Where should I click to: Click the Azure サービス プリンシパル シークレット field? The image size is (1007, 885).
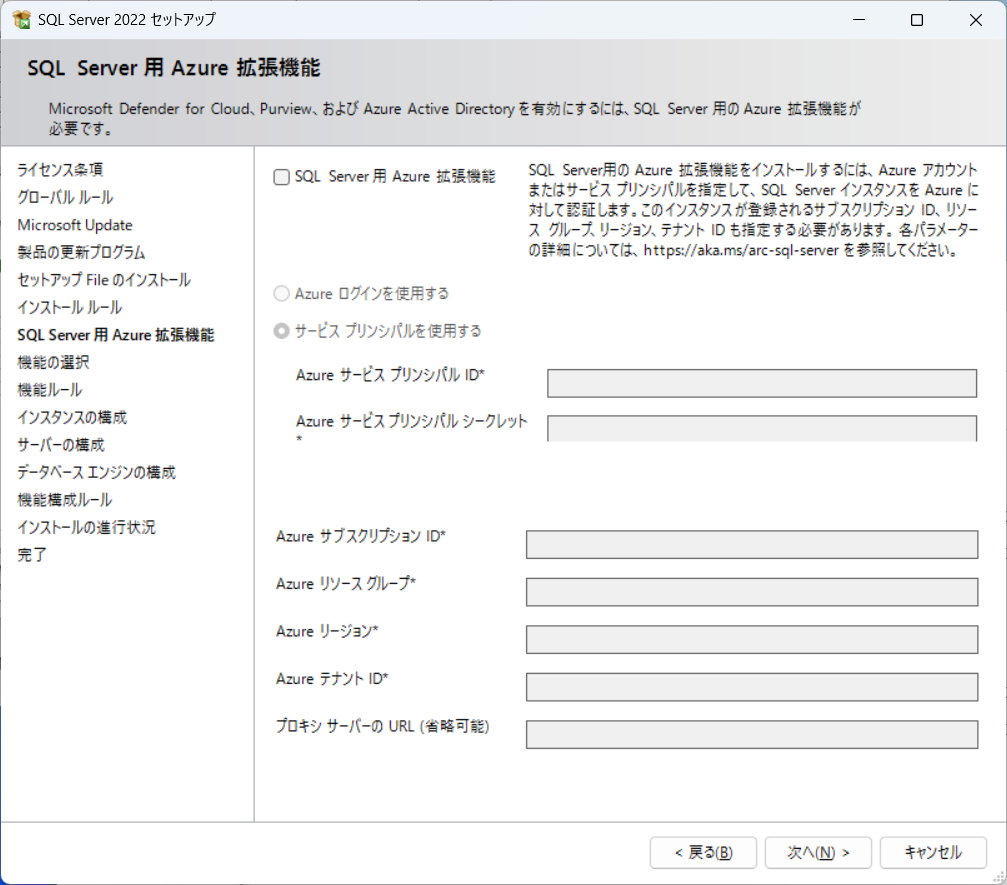coord(761,428)
